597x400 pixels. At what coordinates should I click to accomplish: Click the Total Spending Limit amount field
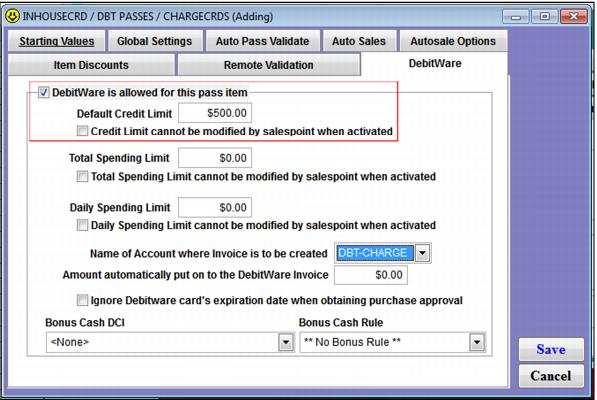pos(215,158)
